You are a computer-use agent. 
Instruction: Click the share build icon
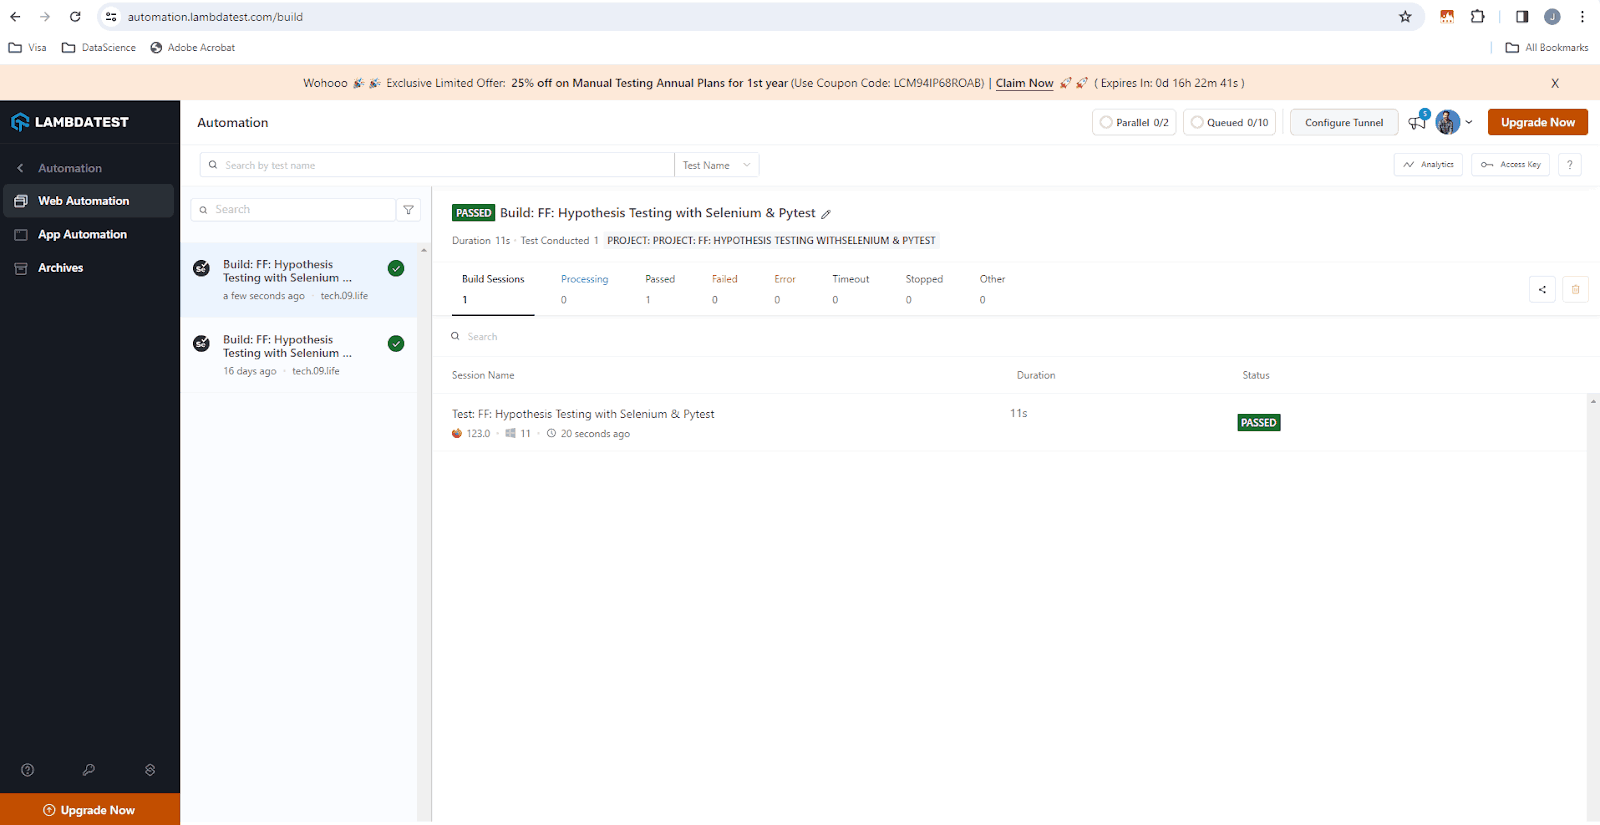[1542, 290]
